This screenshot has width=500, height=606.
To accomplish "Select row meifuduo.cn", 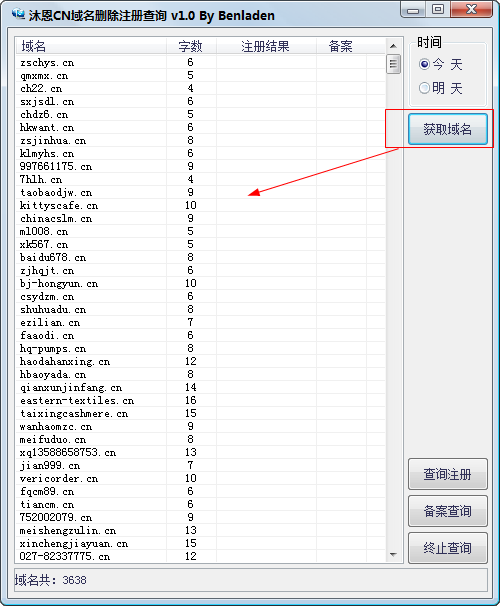I will [x=201, y=439].
